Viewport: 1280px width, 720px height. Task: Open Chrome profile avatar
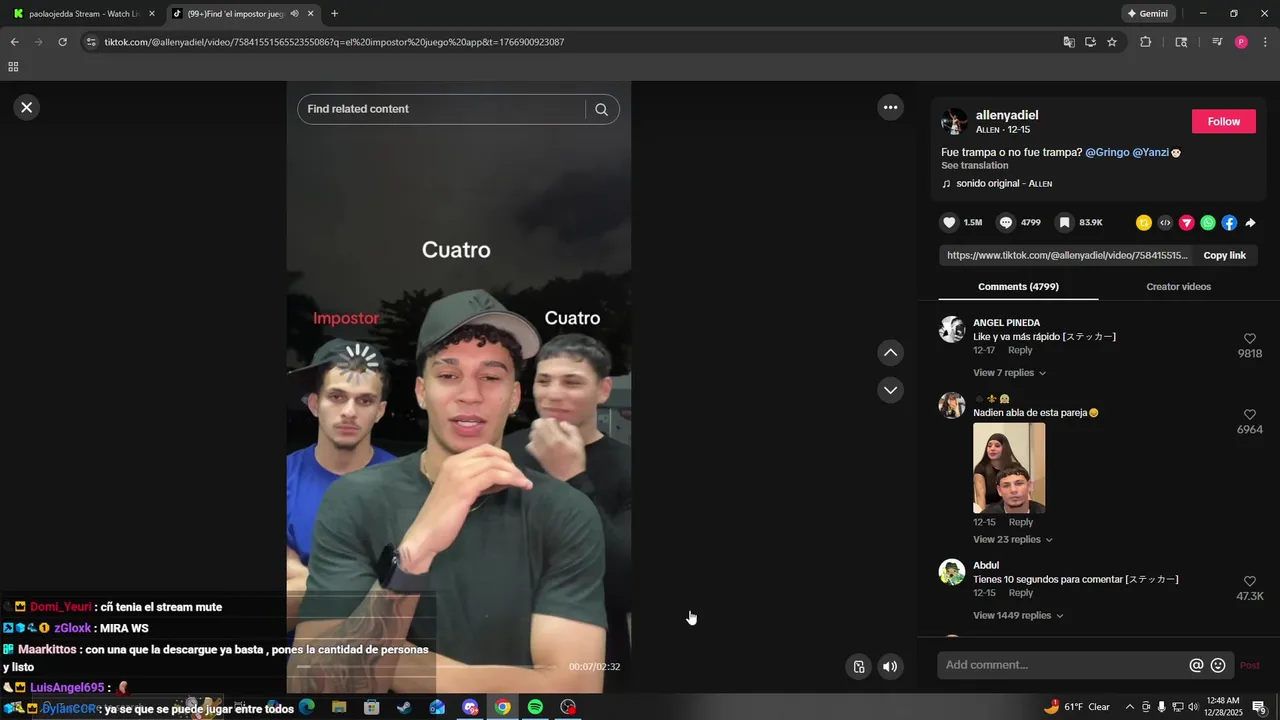coord(1241,42)
